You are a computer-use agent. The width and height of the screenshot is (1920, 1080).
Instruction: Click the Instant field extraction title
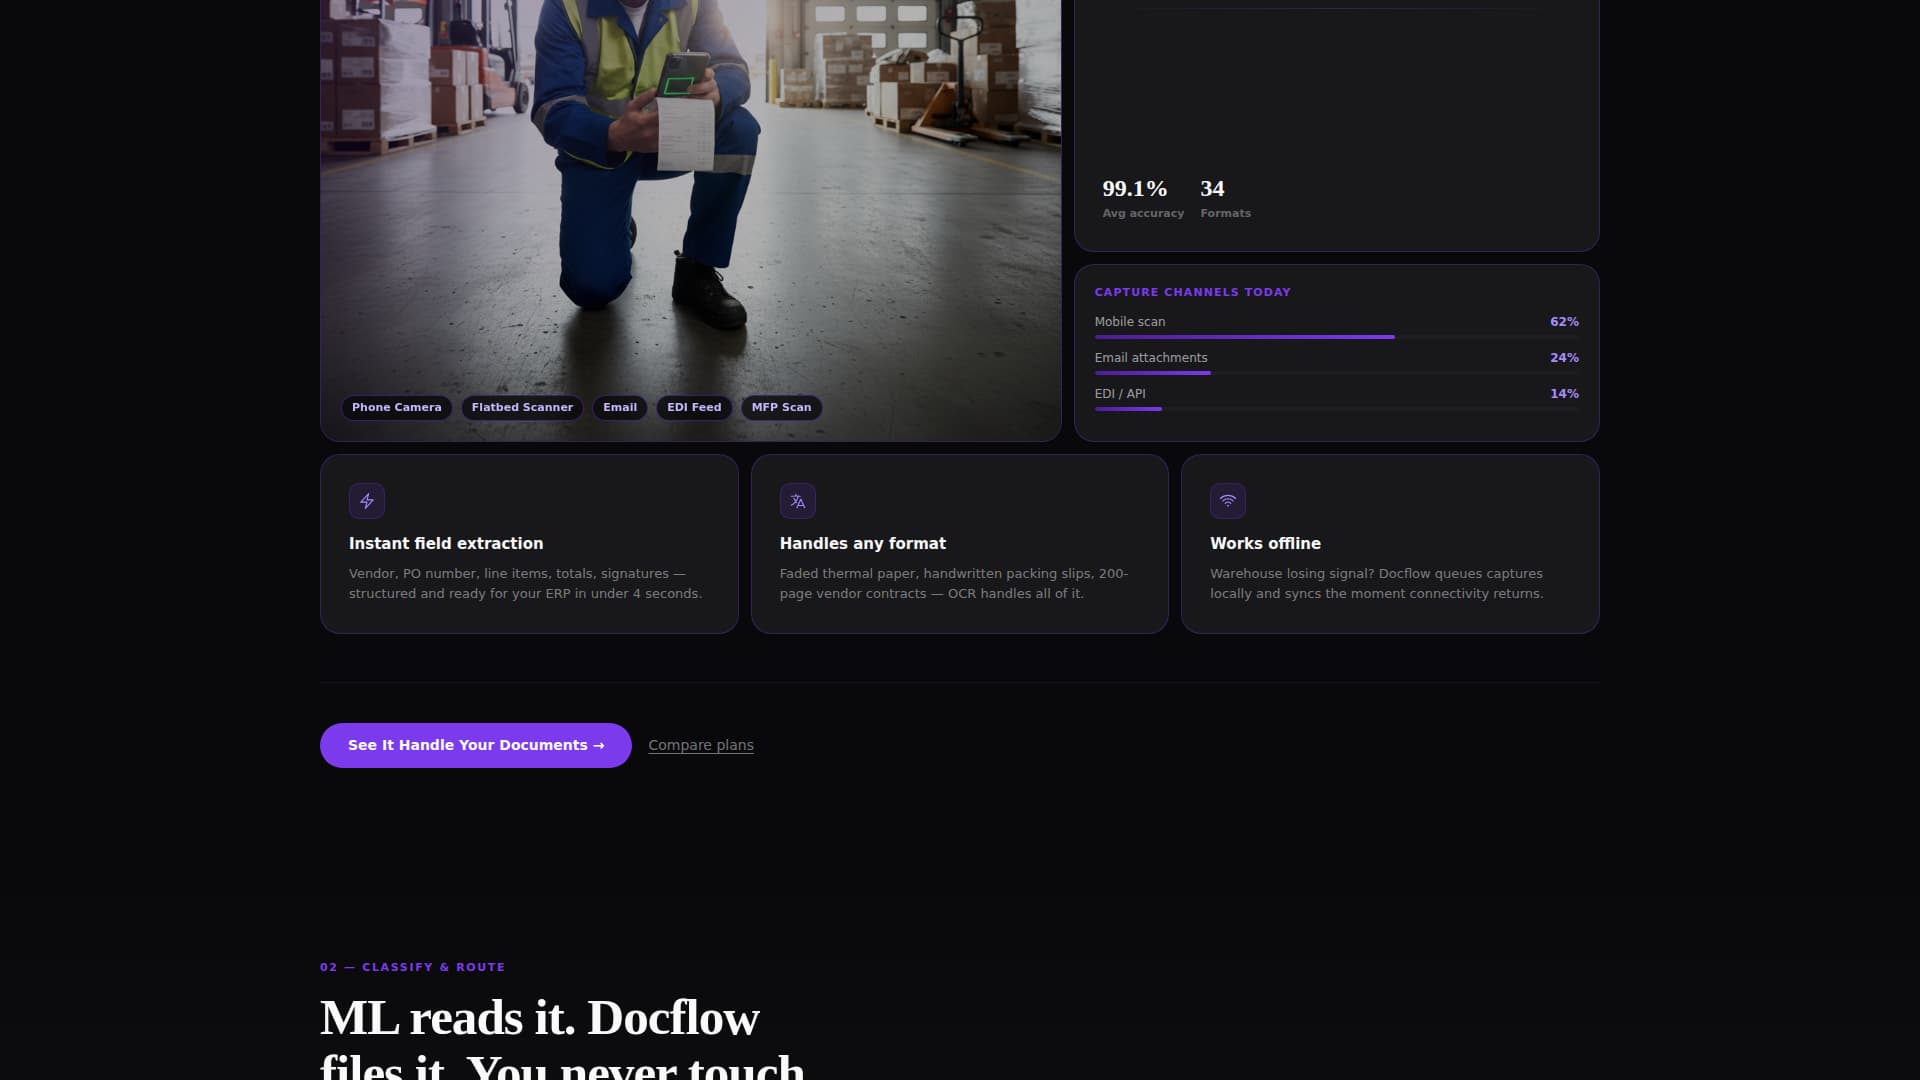point(446,543)
